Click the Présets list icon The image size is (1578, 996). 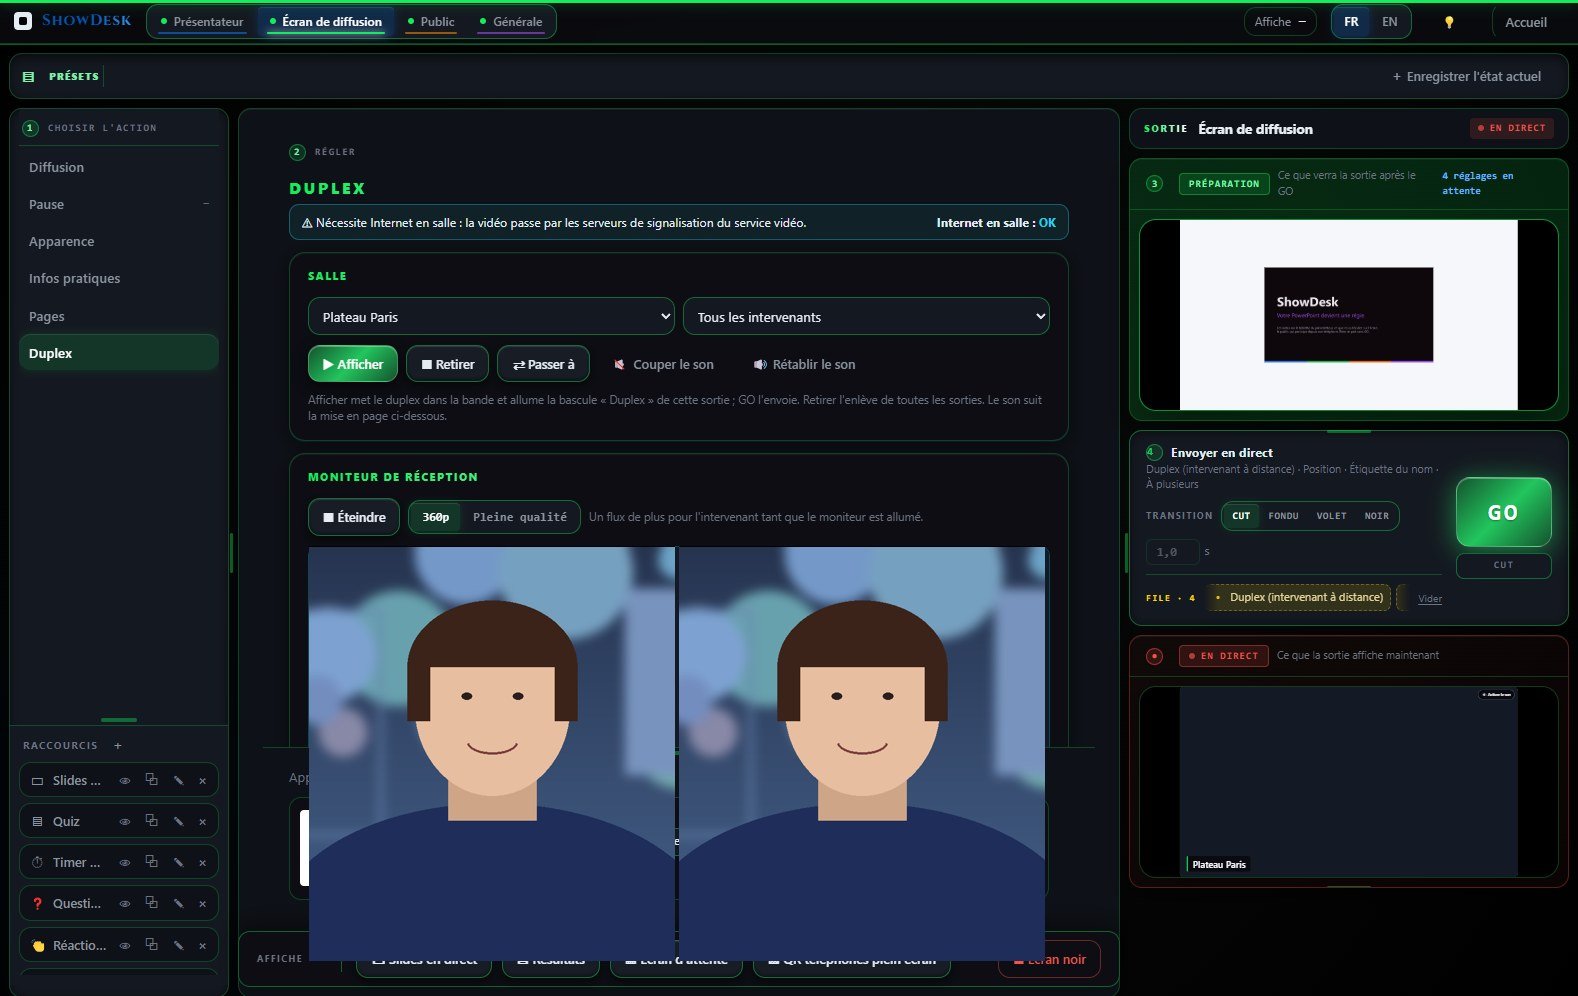(x=28, y=76)
